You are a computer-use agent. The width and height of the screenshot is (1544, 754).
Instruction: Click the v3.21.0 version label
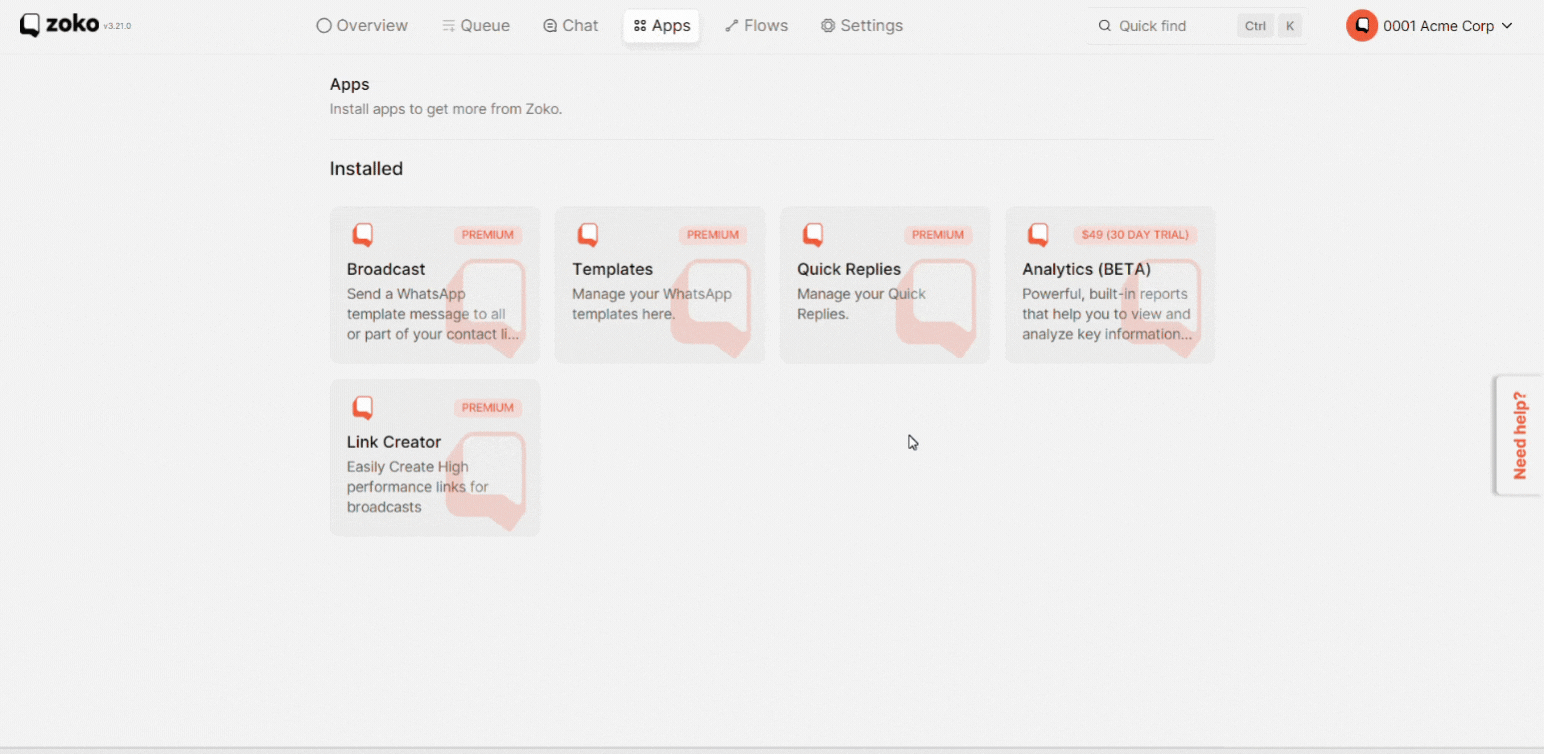click(x=117, y=26)
